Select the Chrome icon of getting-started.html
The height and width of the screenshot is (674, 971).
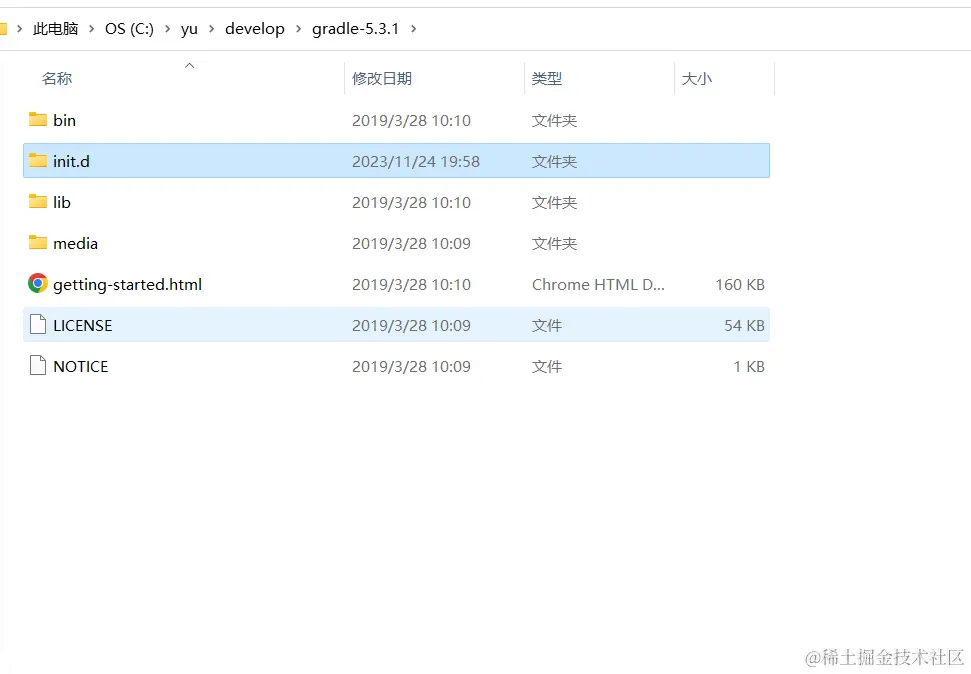(x=38, y=284)
